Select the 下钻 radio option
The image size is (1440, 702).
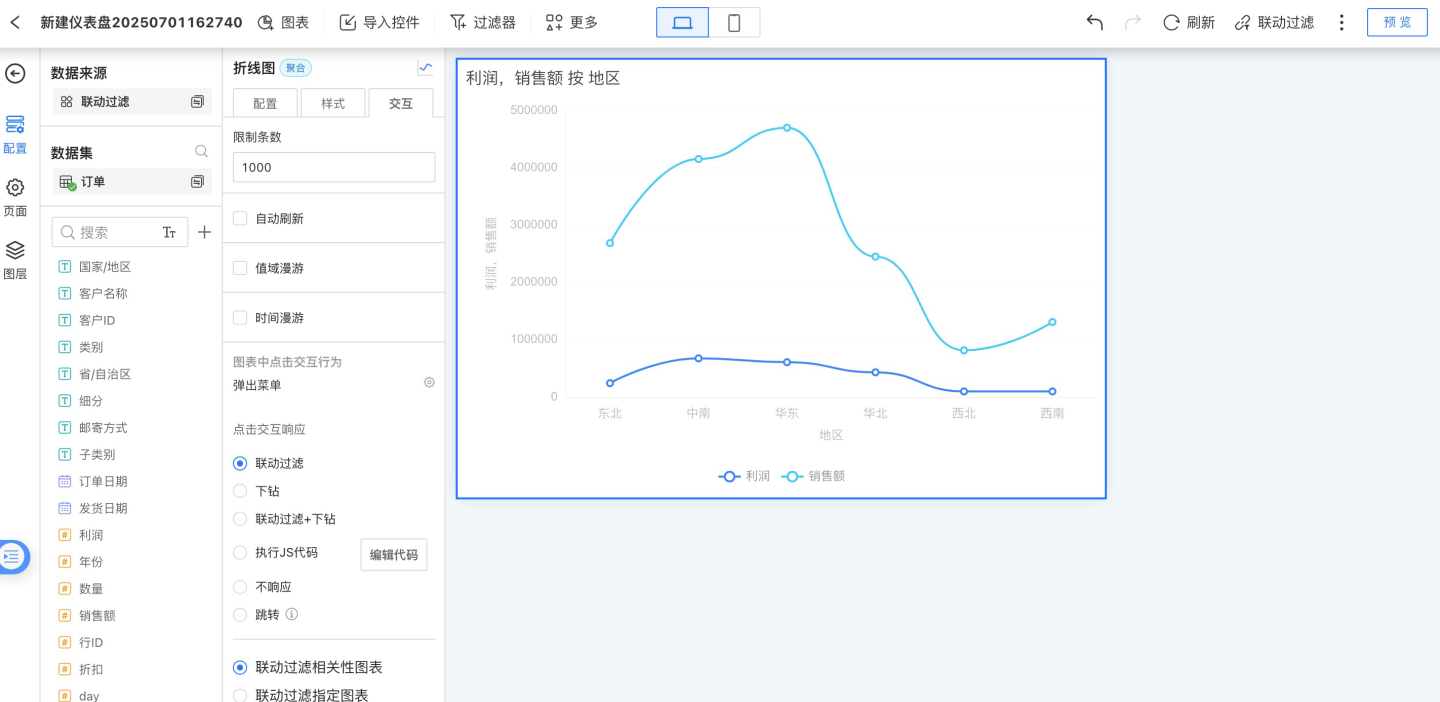coord(240,491)
